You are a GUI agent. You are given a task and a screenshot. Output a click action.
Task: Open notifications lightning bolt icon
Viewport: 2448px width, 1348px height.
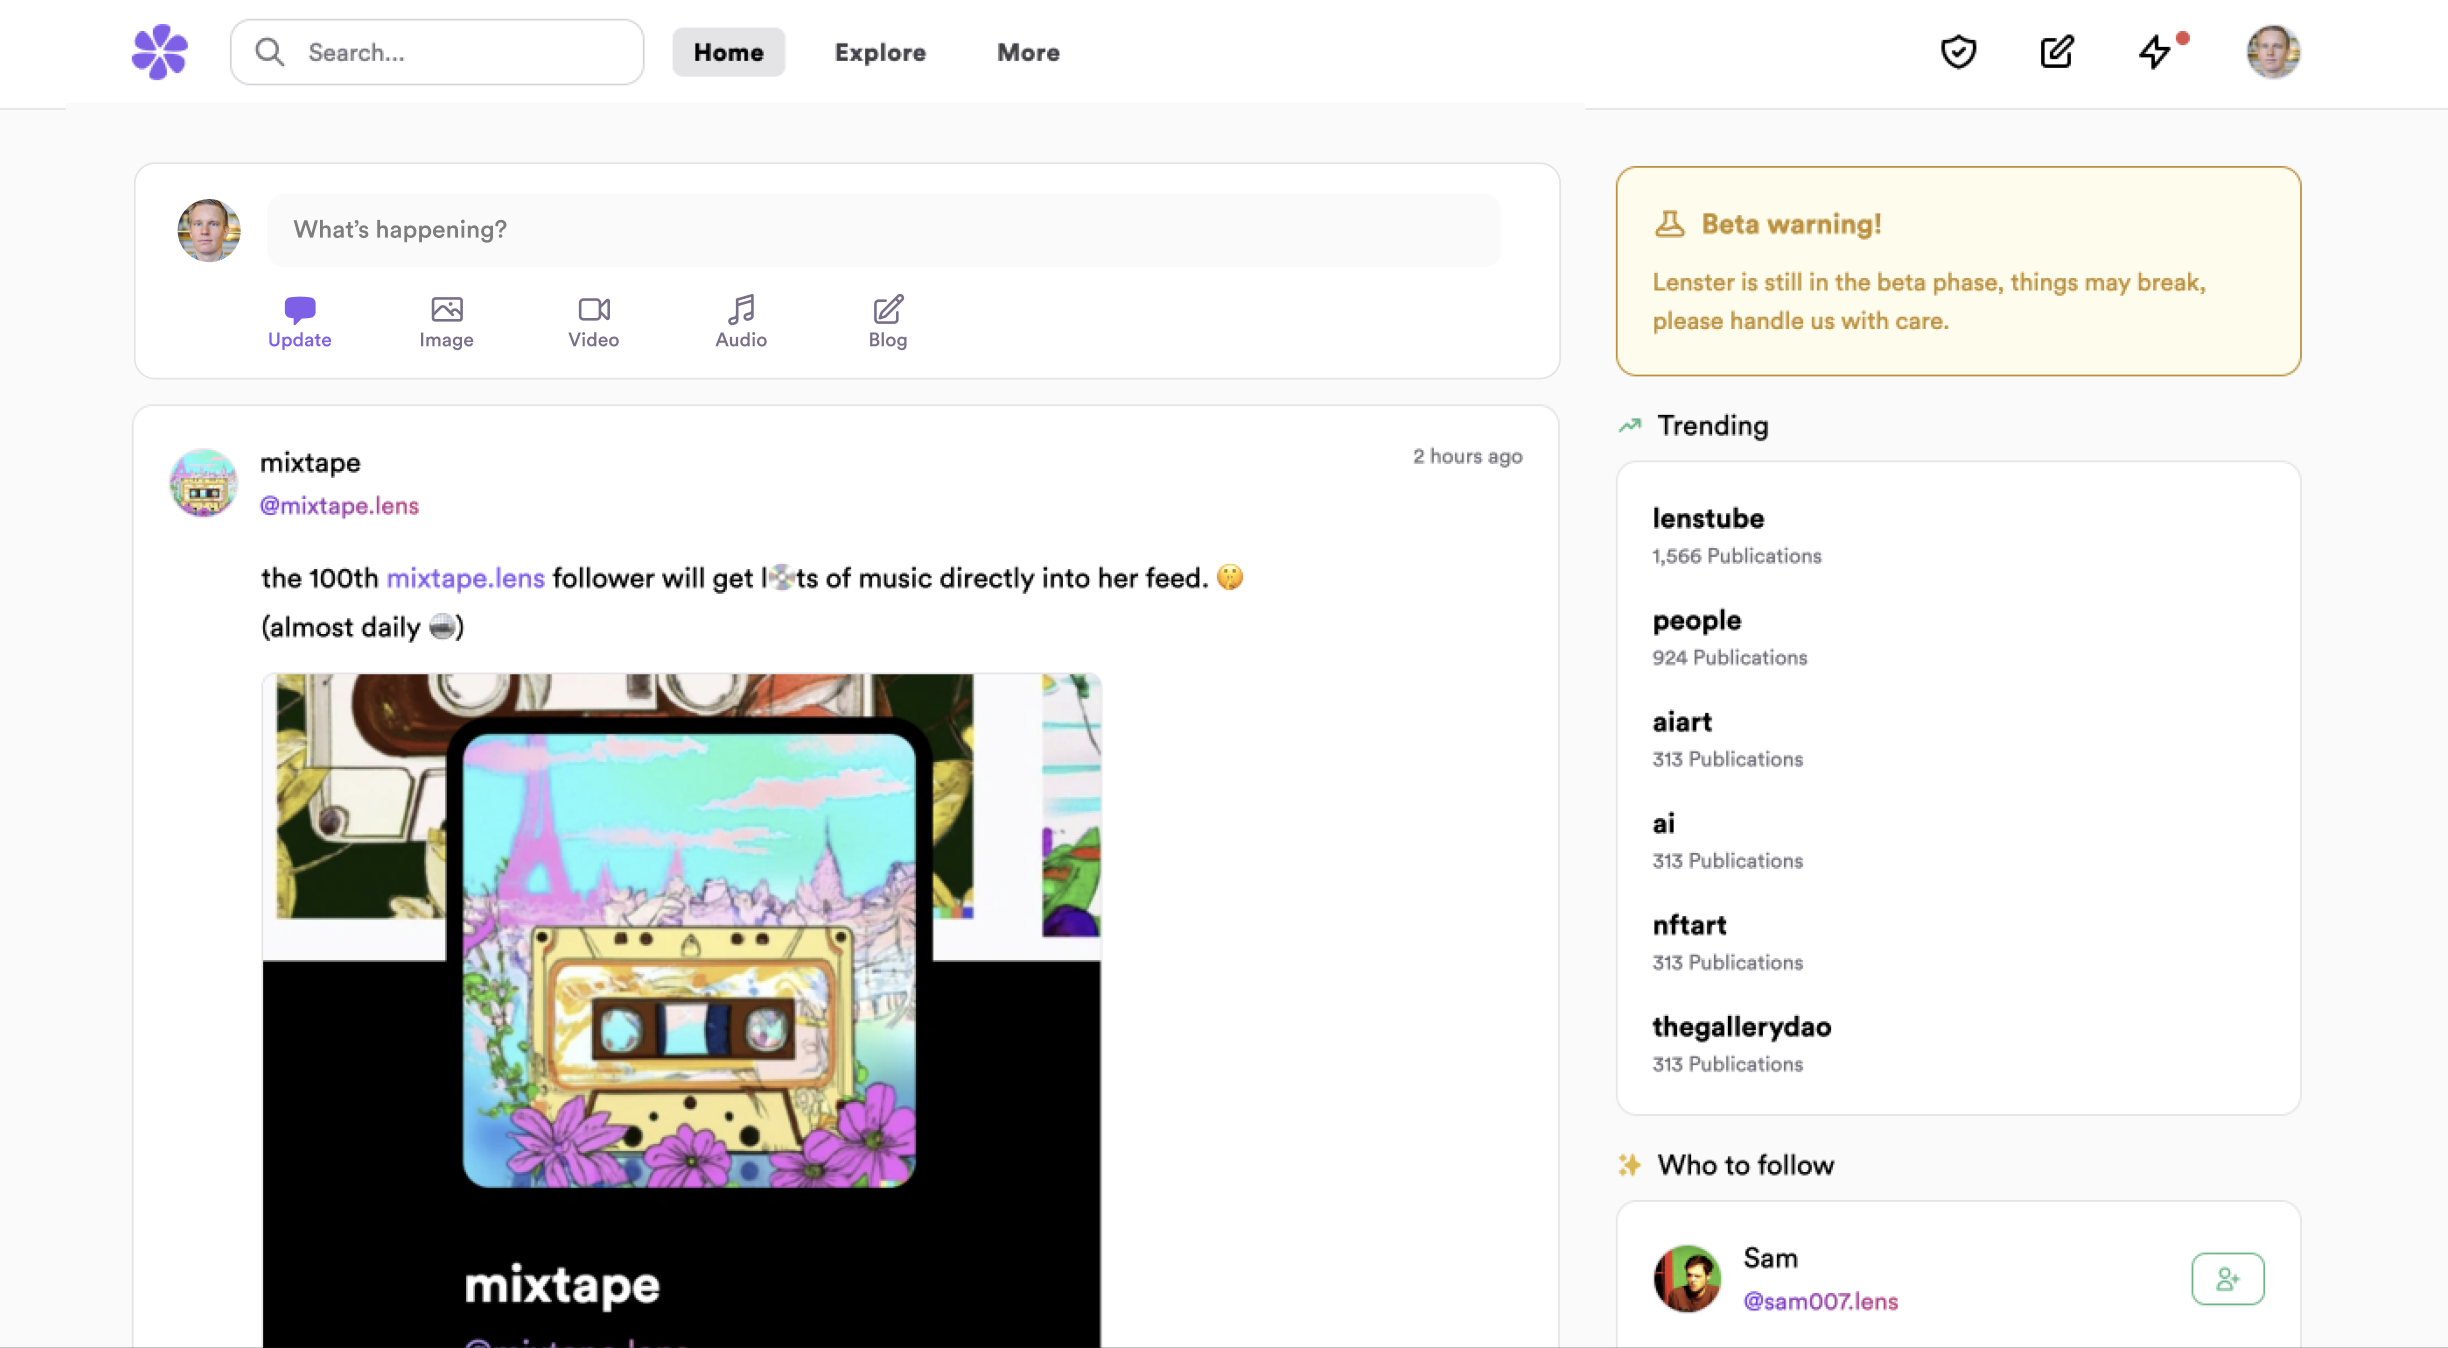point(2155,52)
